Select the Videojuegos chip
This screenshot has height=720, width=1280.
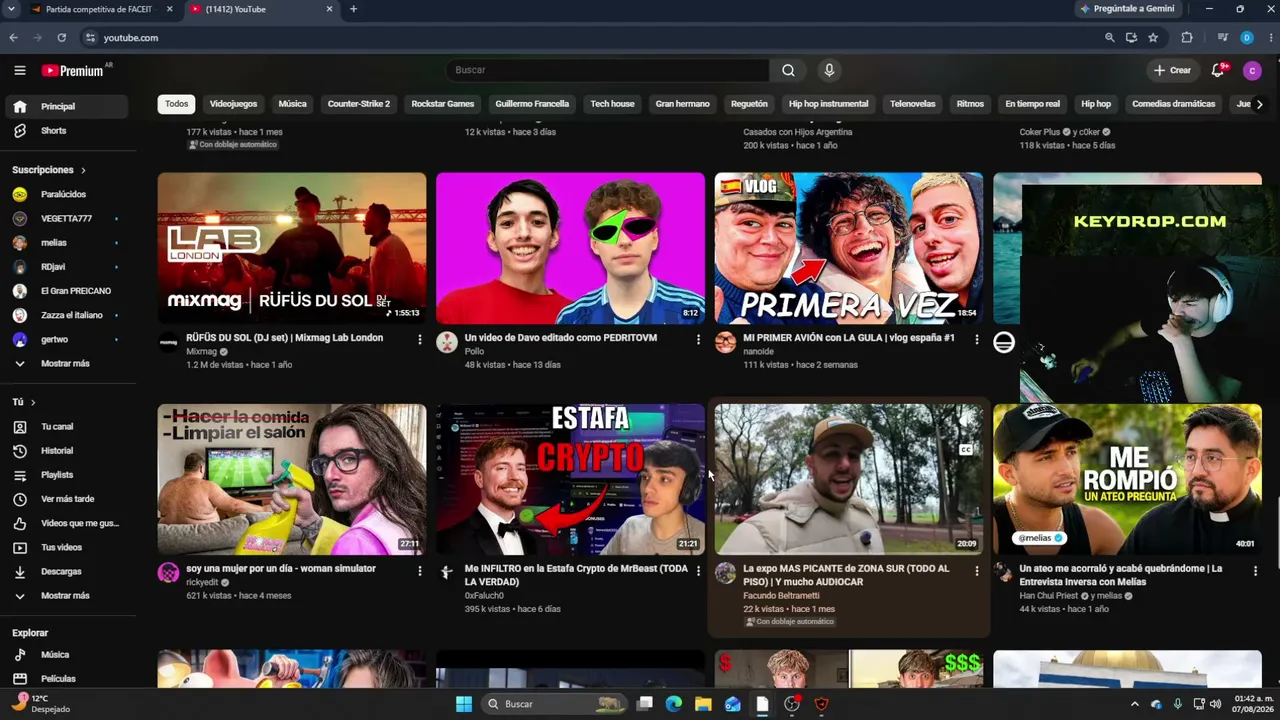tap(233, 104)
